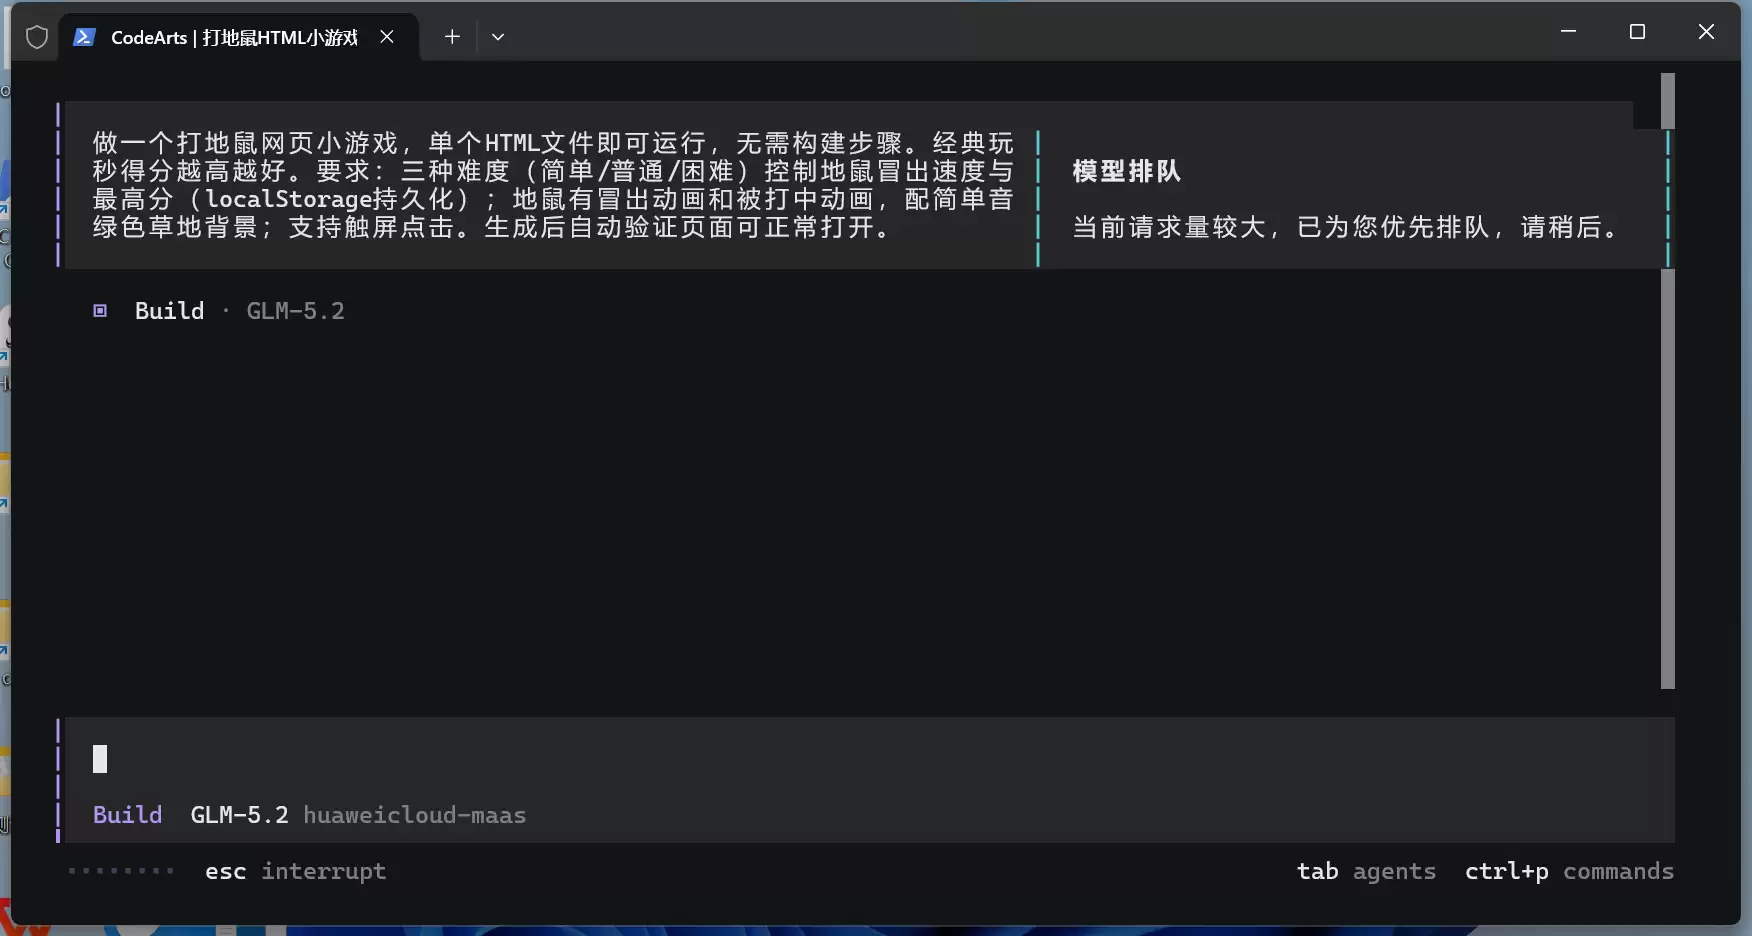
Task: Click the grey GLM-5.2 model text
Action: tap(295, 311)
